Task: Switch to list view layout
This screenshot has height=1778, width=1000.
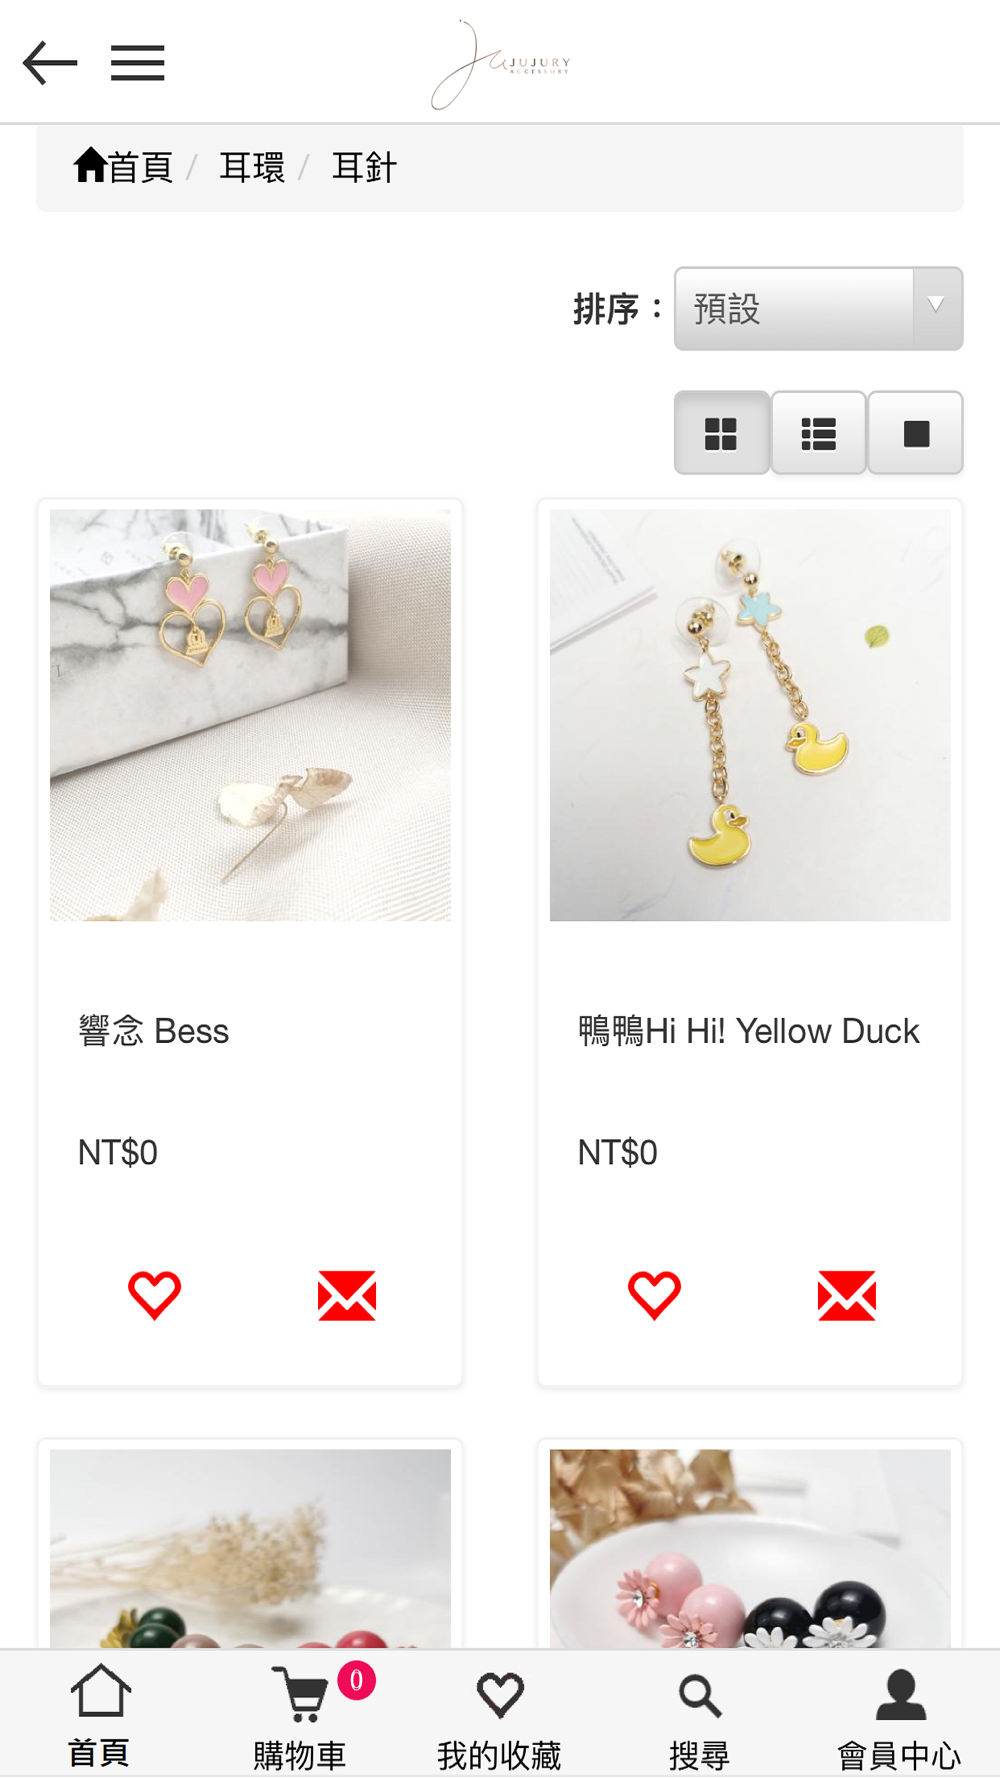Action: click(x=818, y=433)
